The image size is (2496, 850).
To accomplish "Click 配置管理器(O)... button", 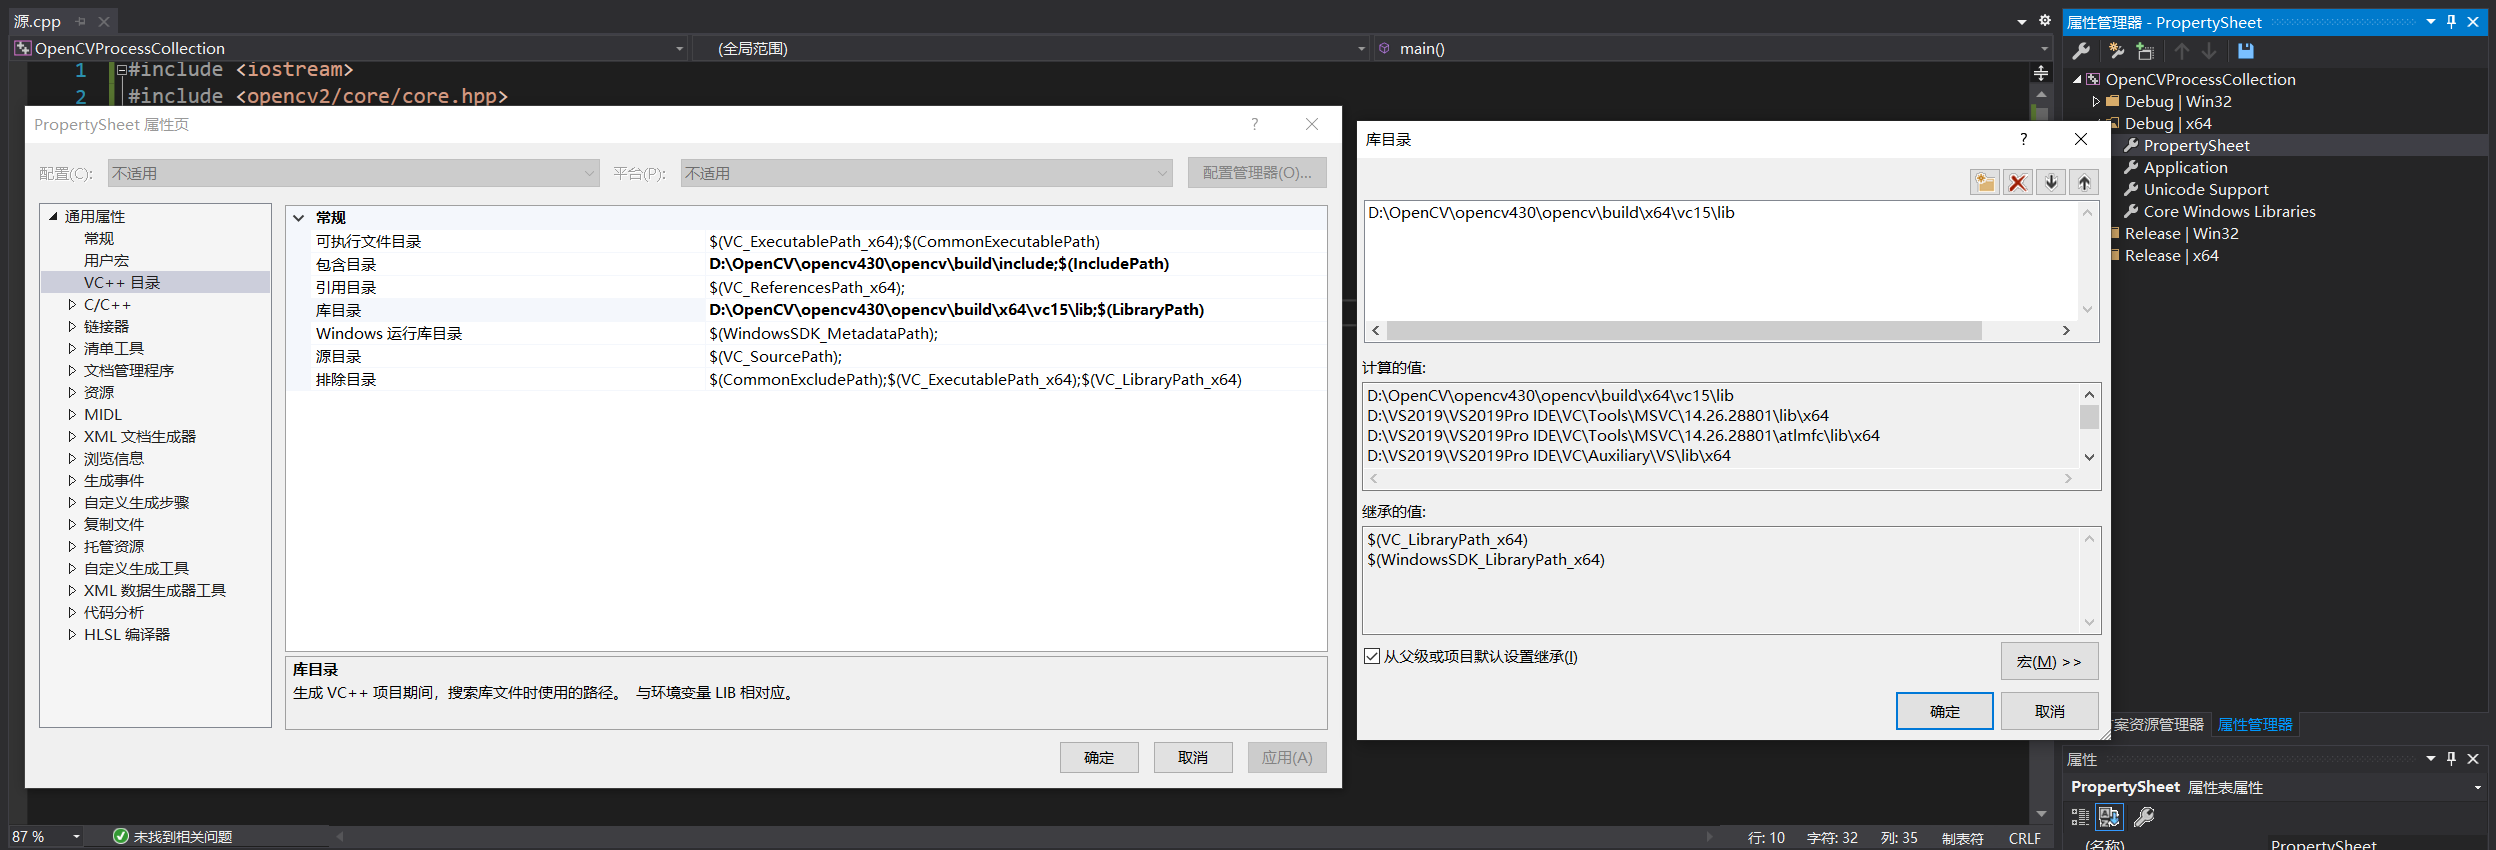I will click(1257, 172).
